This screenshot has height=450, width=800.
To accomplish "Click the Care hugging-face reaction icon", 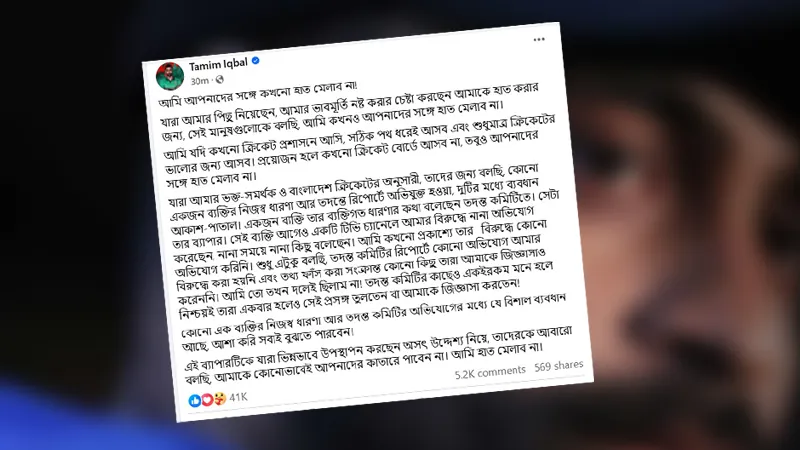I will pos(219,398).
